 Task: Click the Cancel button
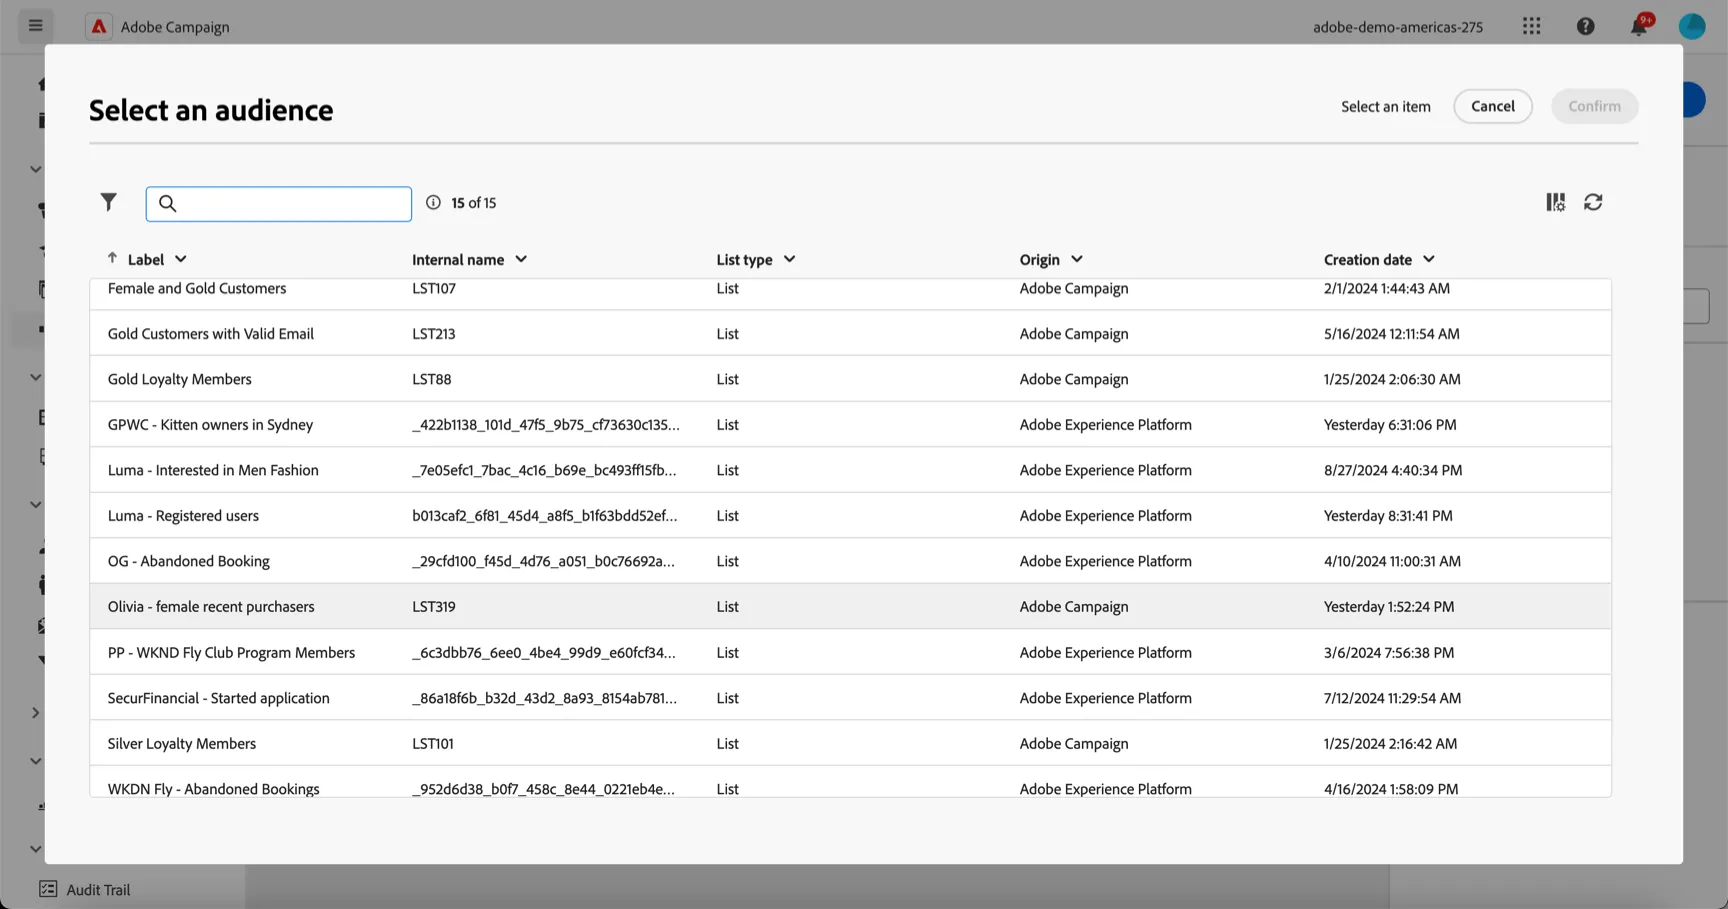coord(1492,106)
